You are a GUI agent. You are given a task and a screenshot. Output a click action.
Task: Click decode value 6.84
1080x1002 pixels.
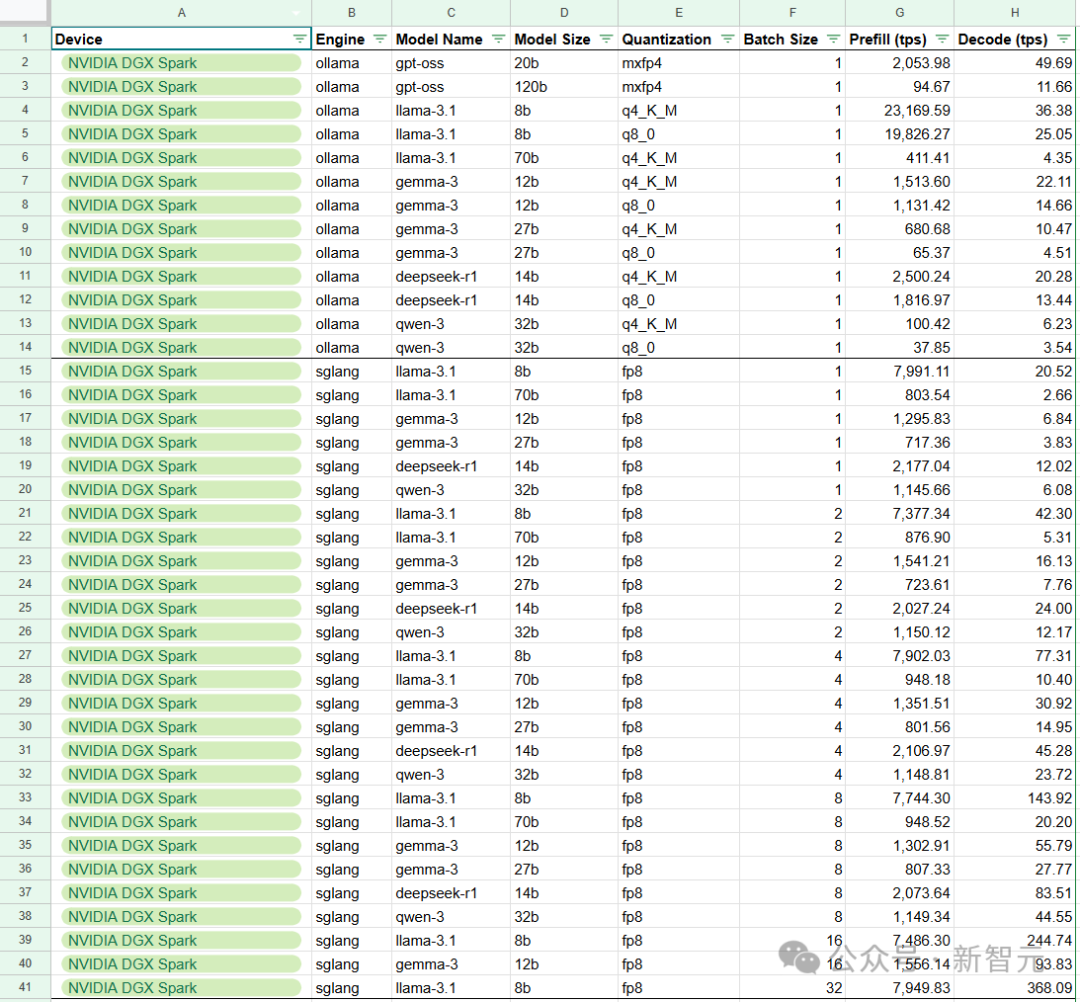pos(1015,419)
